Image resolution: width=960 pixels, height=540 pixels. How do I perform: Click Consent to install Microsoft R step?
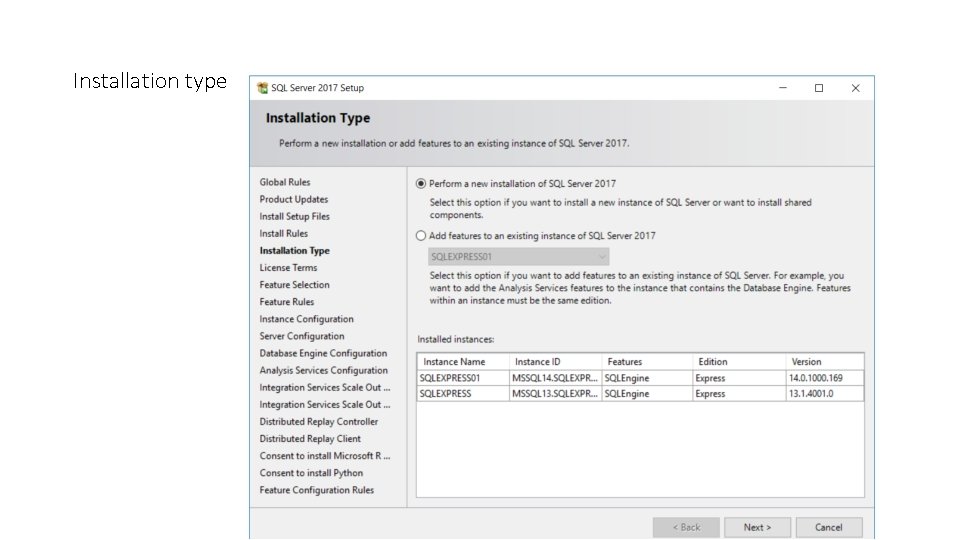pos(324,456)
